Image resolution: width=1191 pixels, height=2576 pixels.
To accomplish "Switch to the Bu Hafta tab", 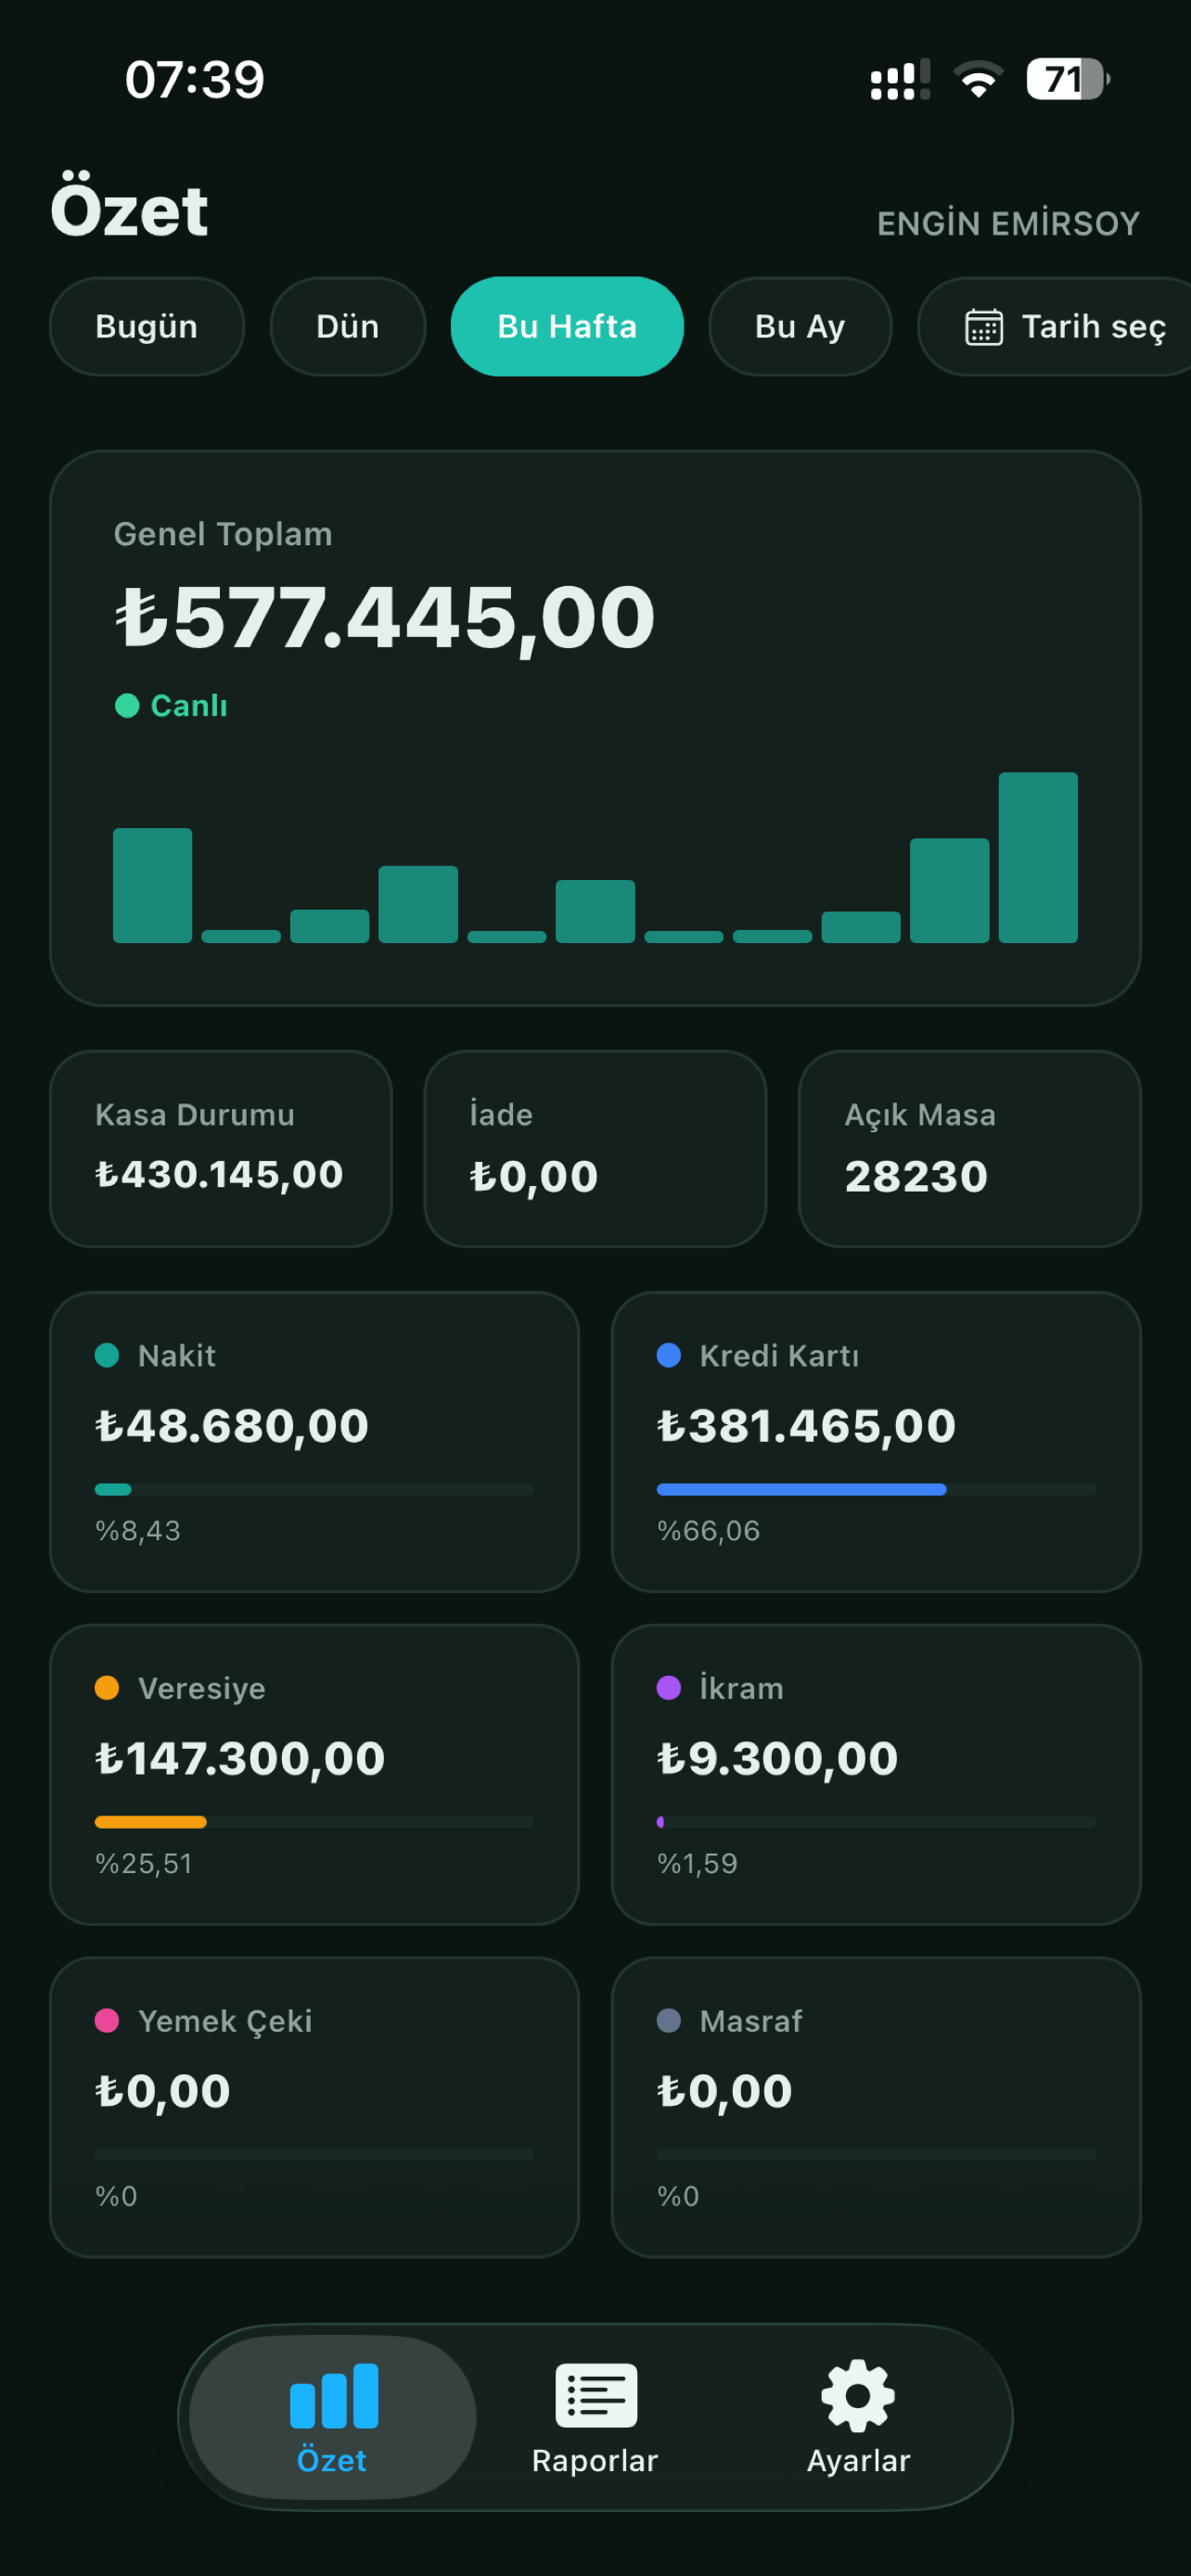I will pos(567,326).
